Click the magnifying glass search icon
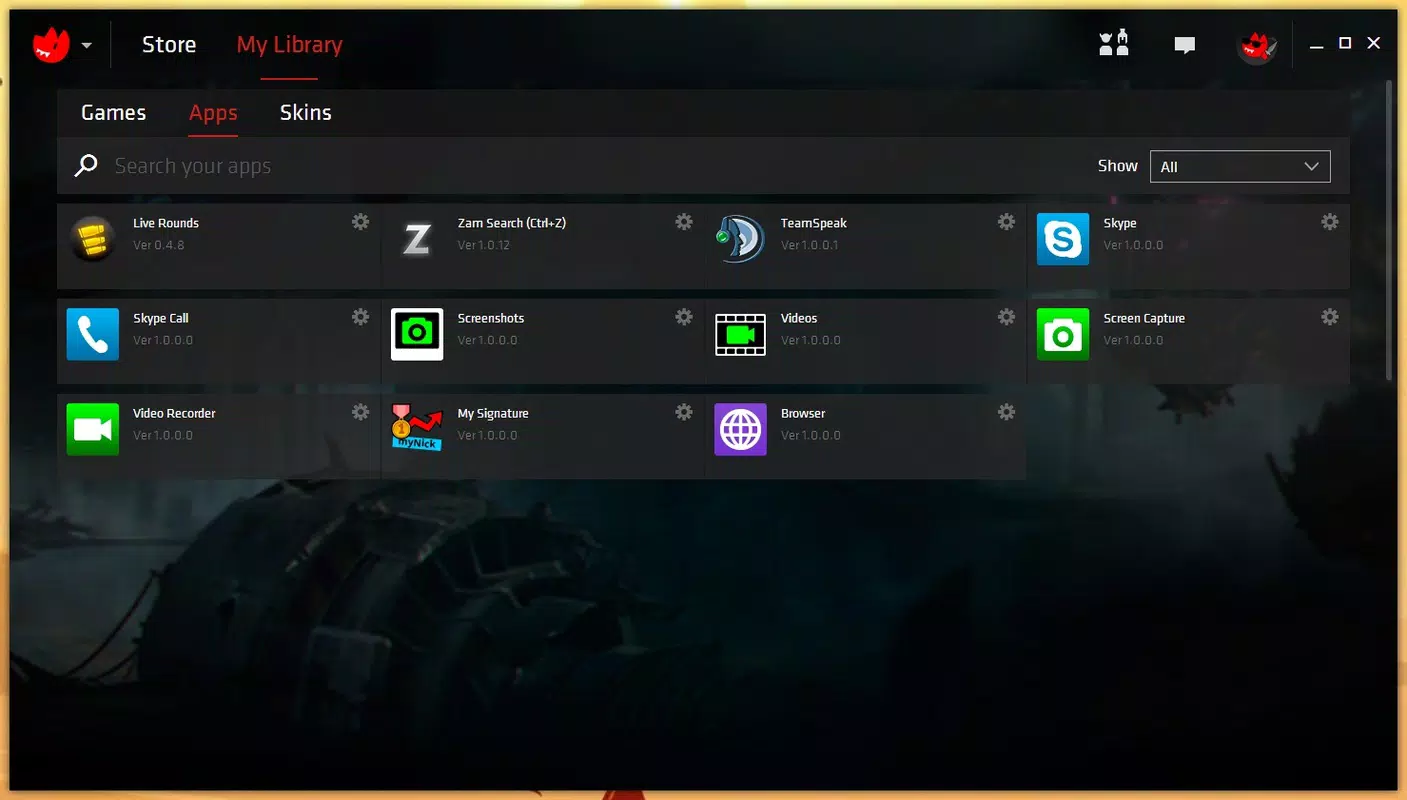Image resolution: width=1407 pixels, height=800 pixels. coord(86,166)
